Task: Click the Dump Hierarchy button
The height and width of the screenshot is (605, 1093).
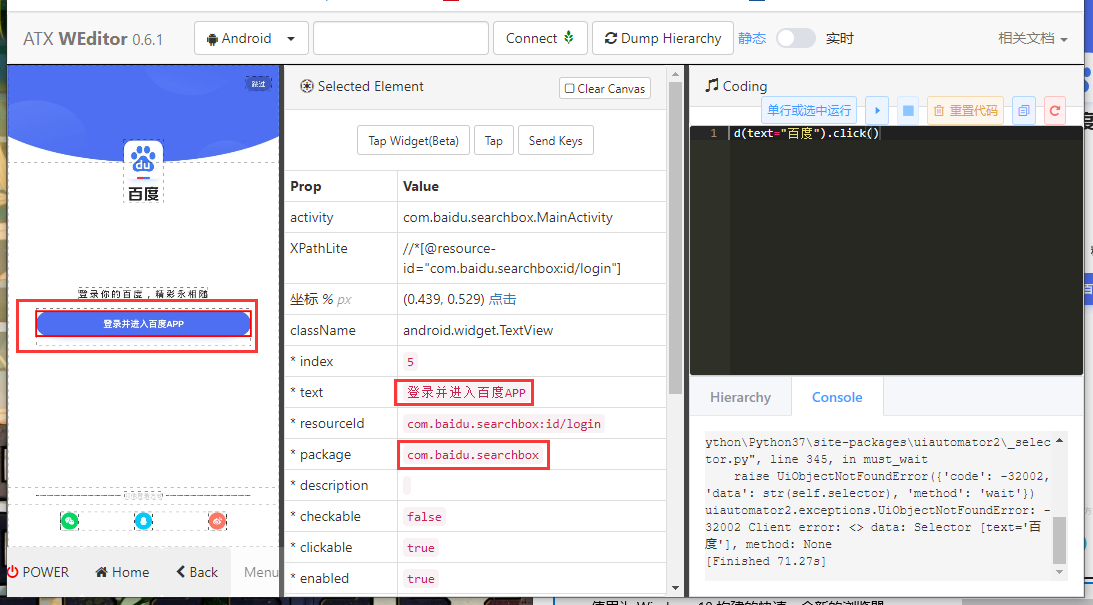Action: (662, 37)
